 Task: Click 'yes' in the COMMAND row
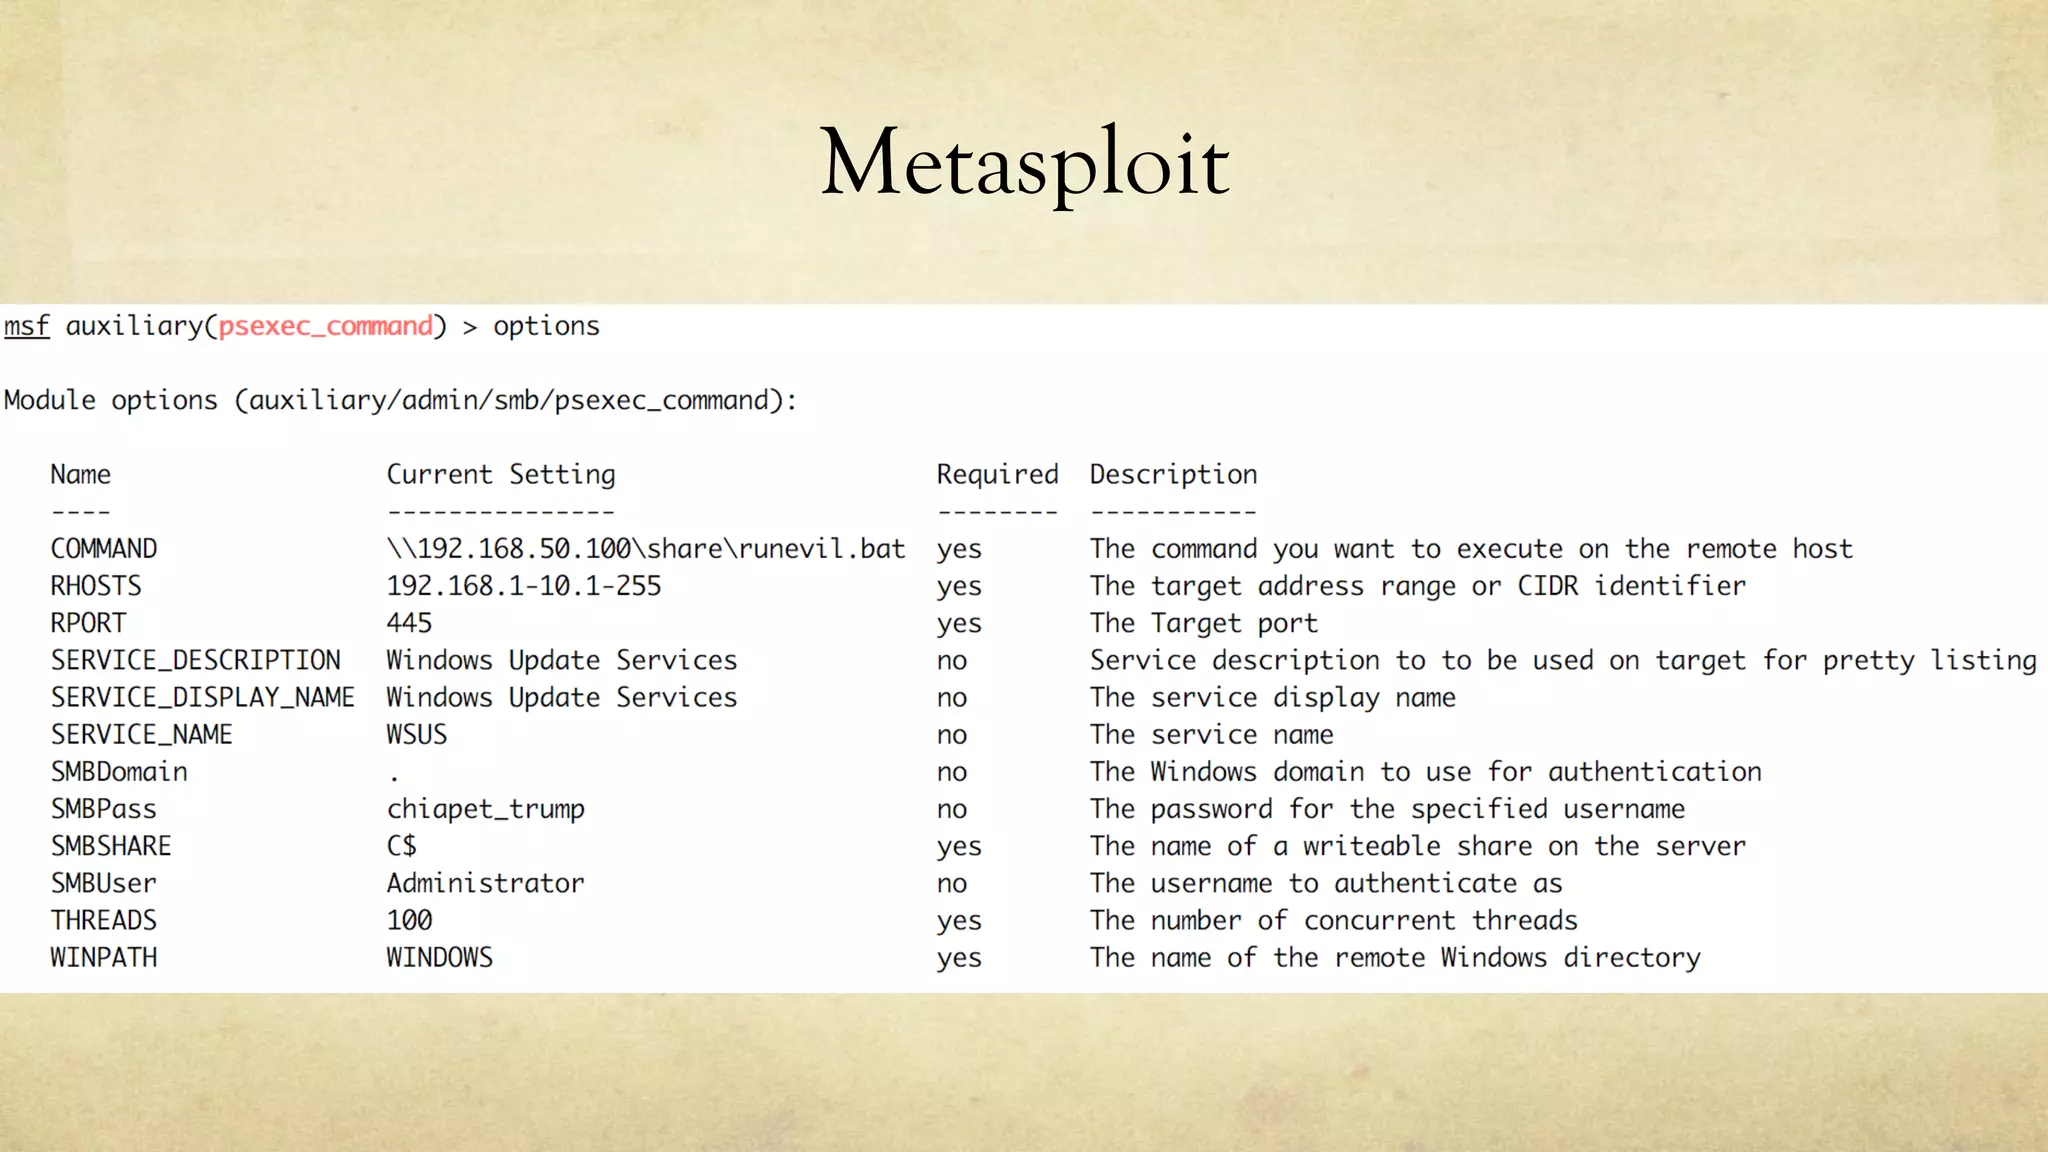point(959,551)
